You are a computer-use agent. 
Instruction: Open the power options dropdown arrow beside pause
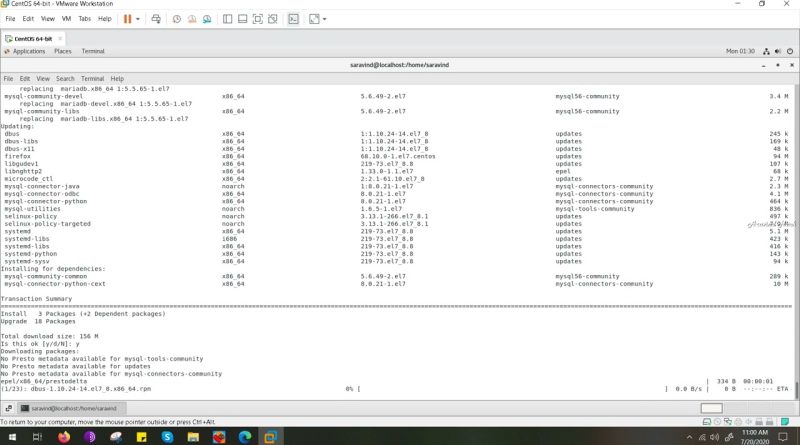pos(138,19)
